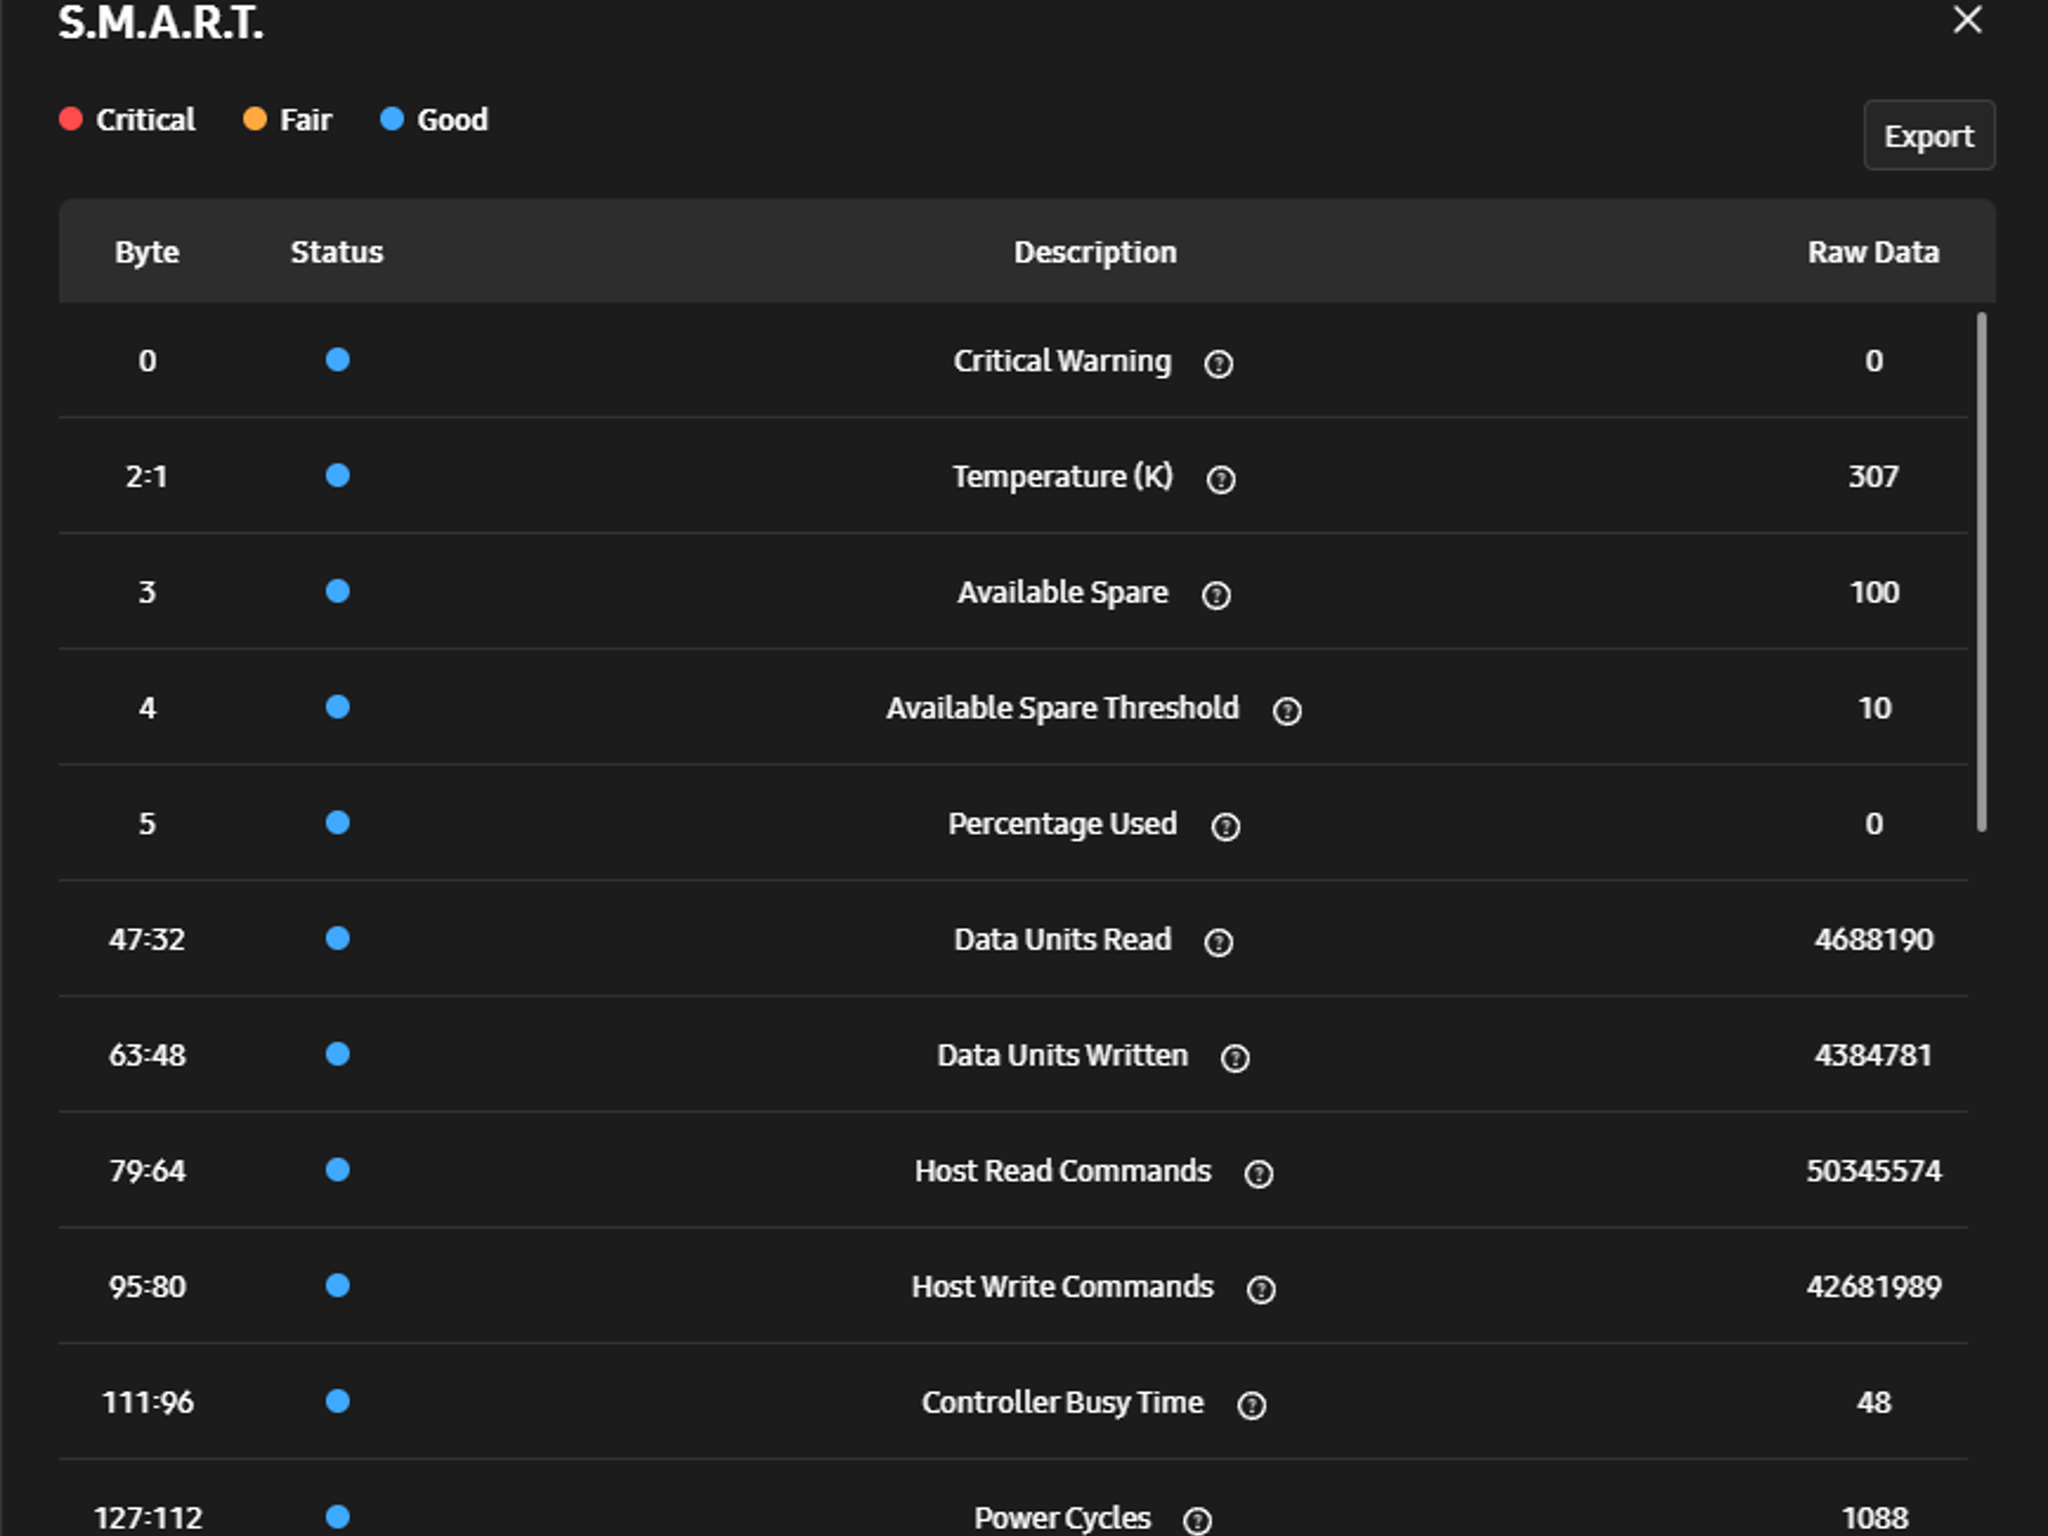Select the Data Units Written label

pyautogui.click(x=1062, y=1055)
